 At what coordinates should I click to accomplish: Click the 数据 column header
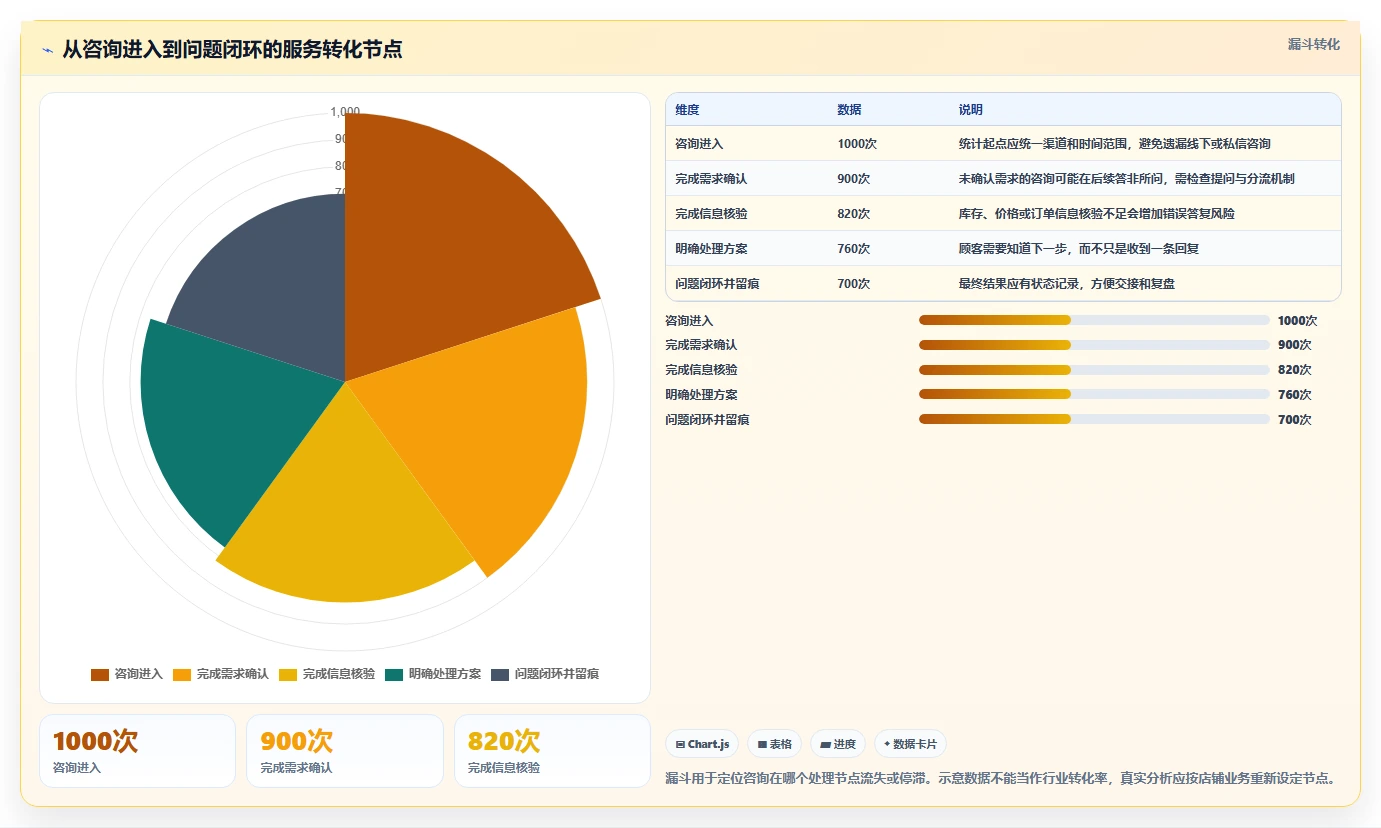coord(849,110)
